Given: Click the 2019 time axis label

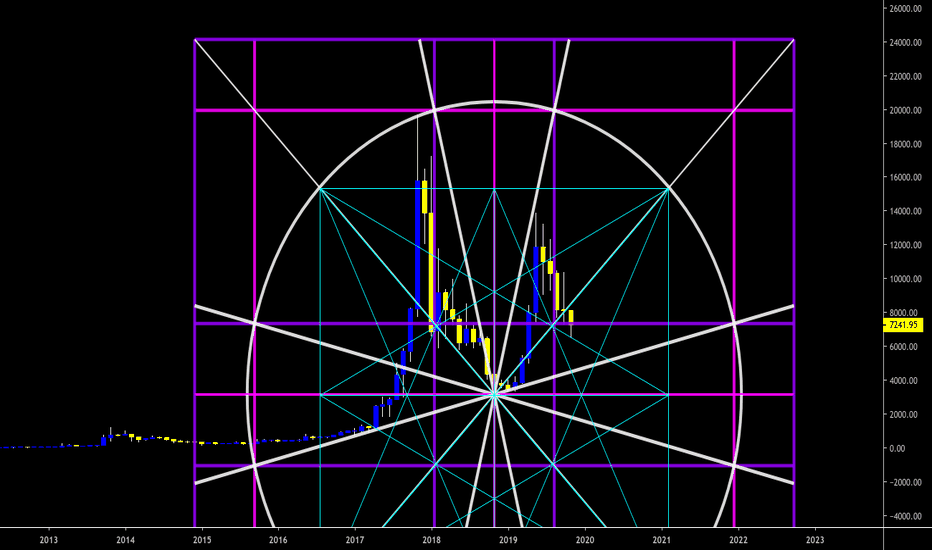Looking at the screenshot, I should point(508,540).
